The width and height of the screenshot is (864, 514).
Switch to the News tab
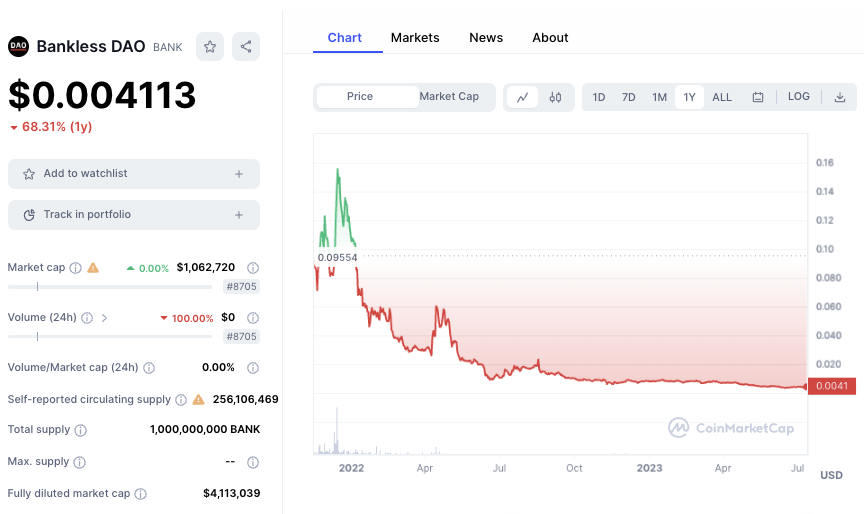click(x=486, y=38)
